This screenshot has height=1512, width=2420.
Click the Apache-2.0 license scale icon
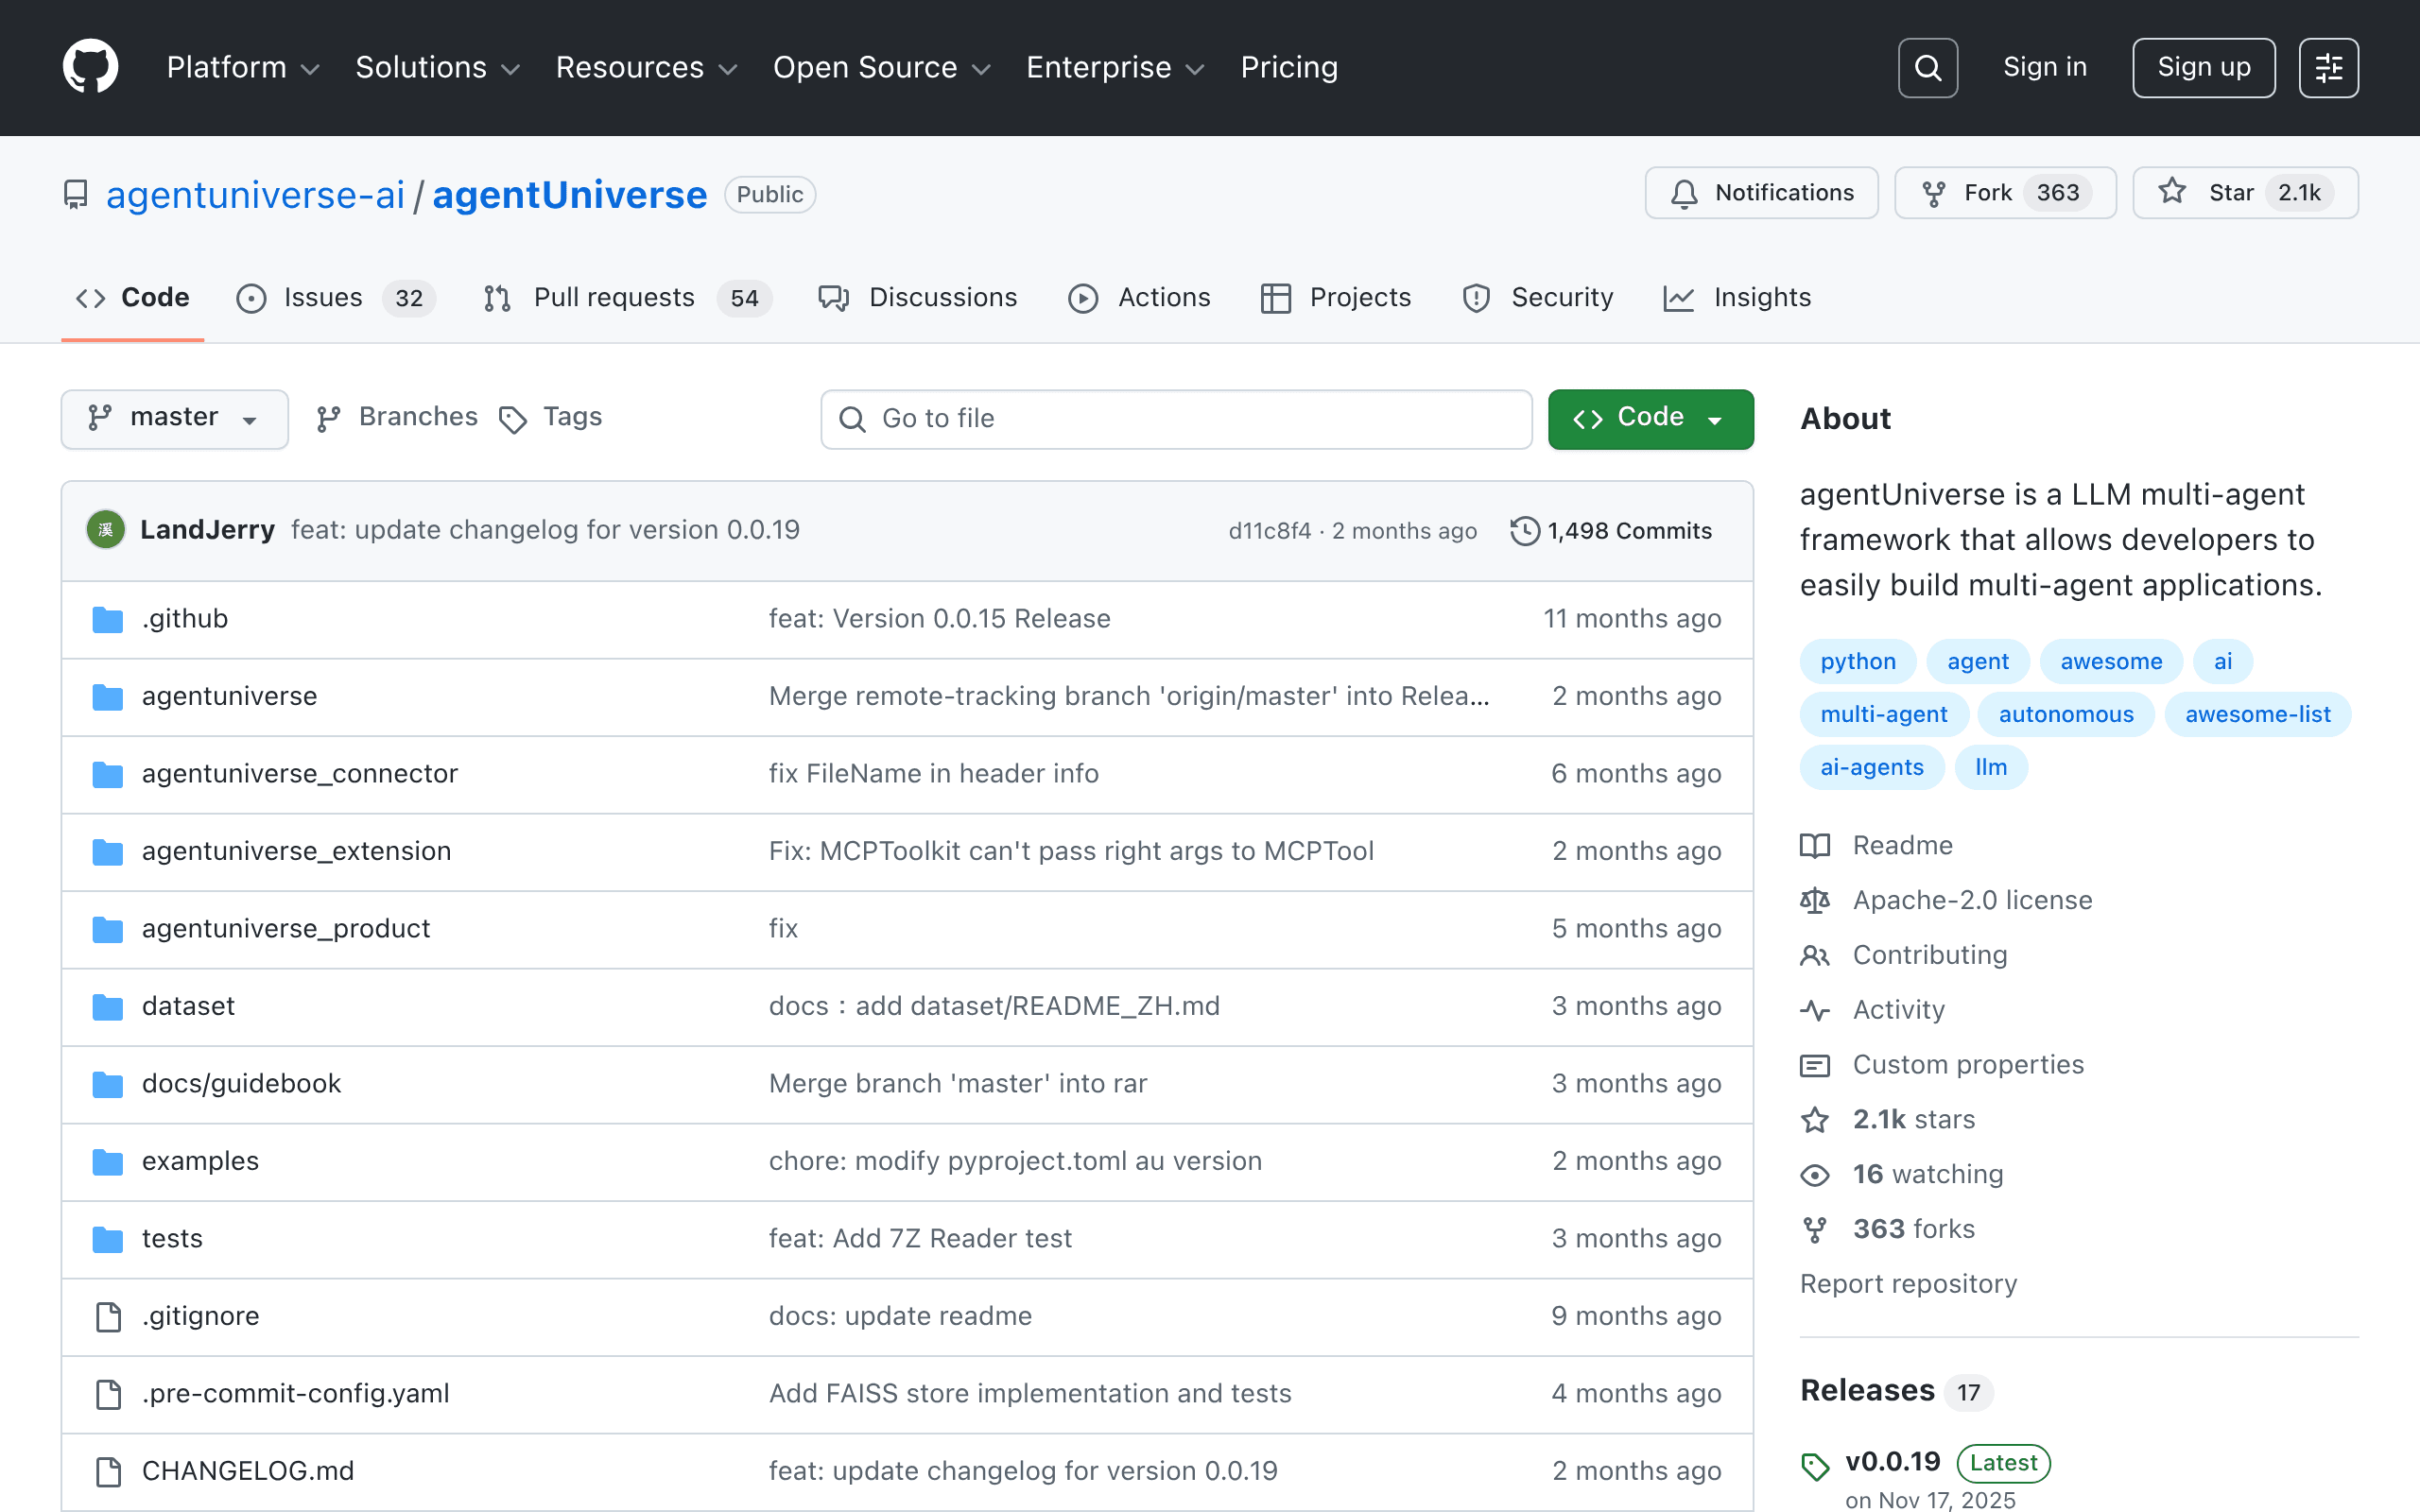pyautogui.click(x=1815, y=901)
